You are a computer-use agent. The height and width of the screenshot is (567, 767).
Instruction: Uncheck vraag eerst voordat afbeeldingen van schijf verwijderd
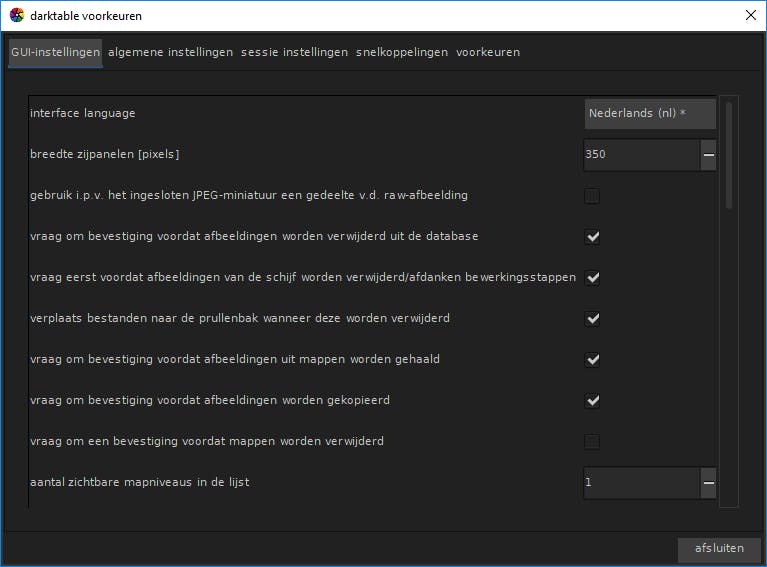pyautogui.click(x=592, y=277)
